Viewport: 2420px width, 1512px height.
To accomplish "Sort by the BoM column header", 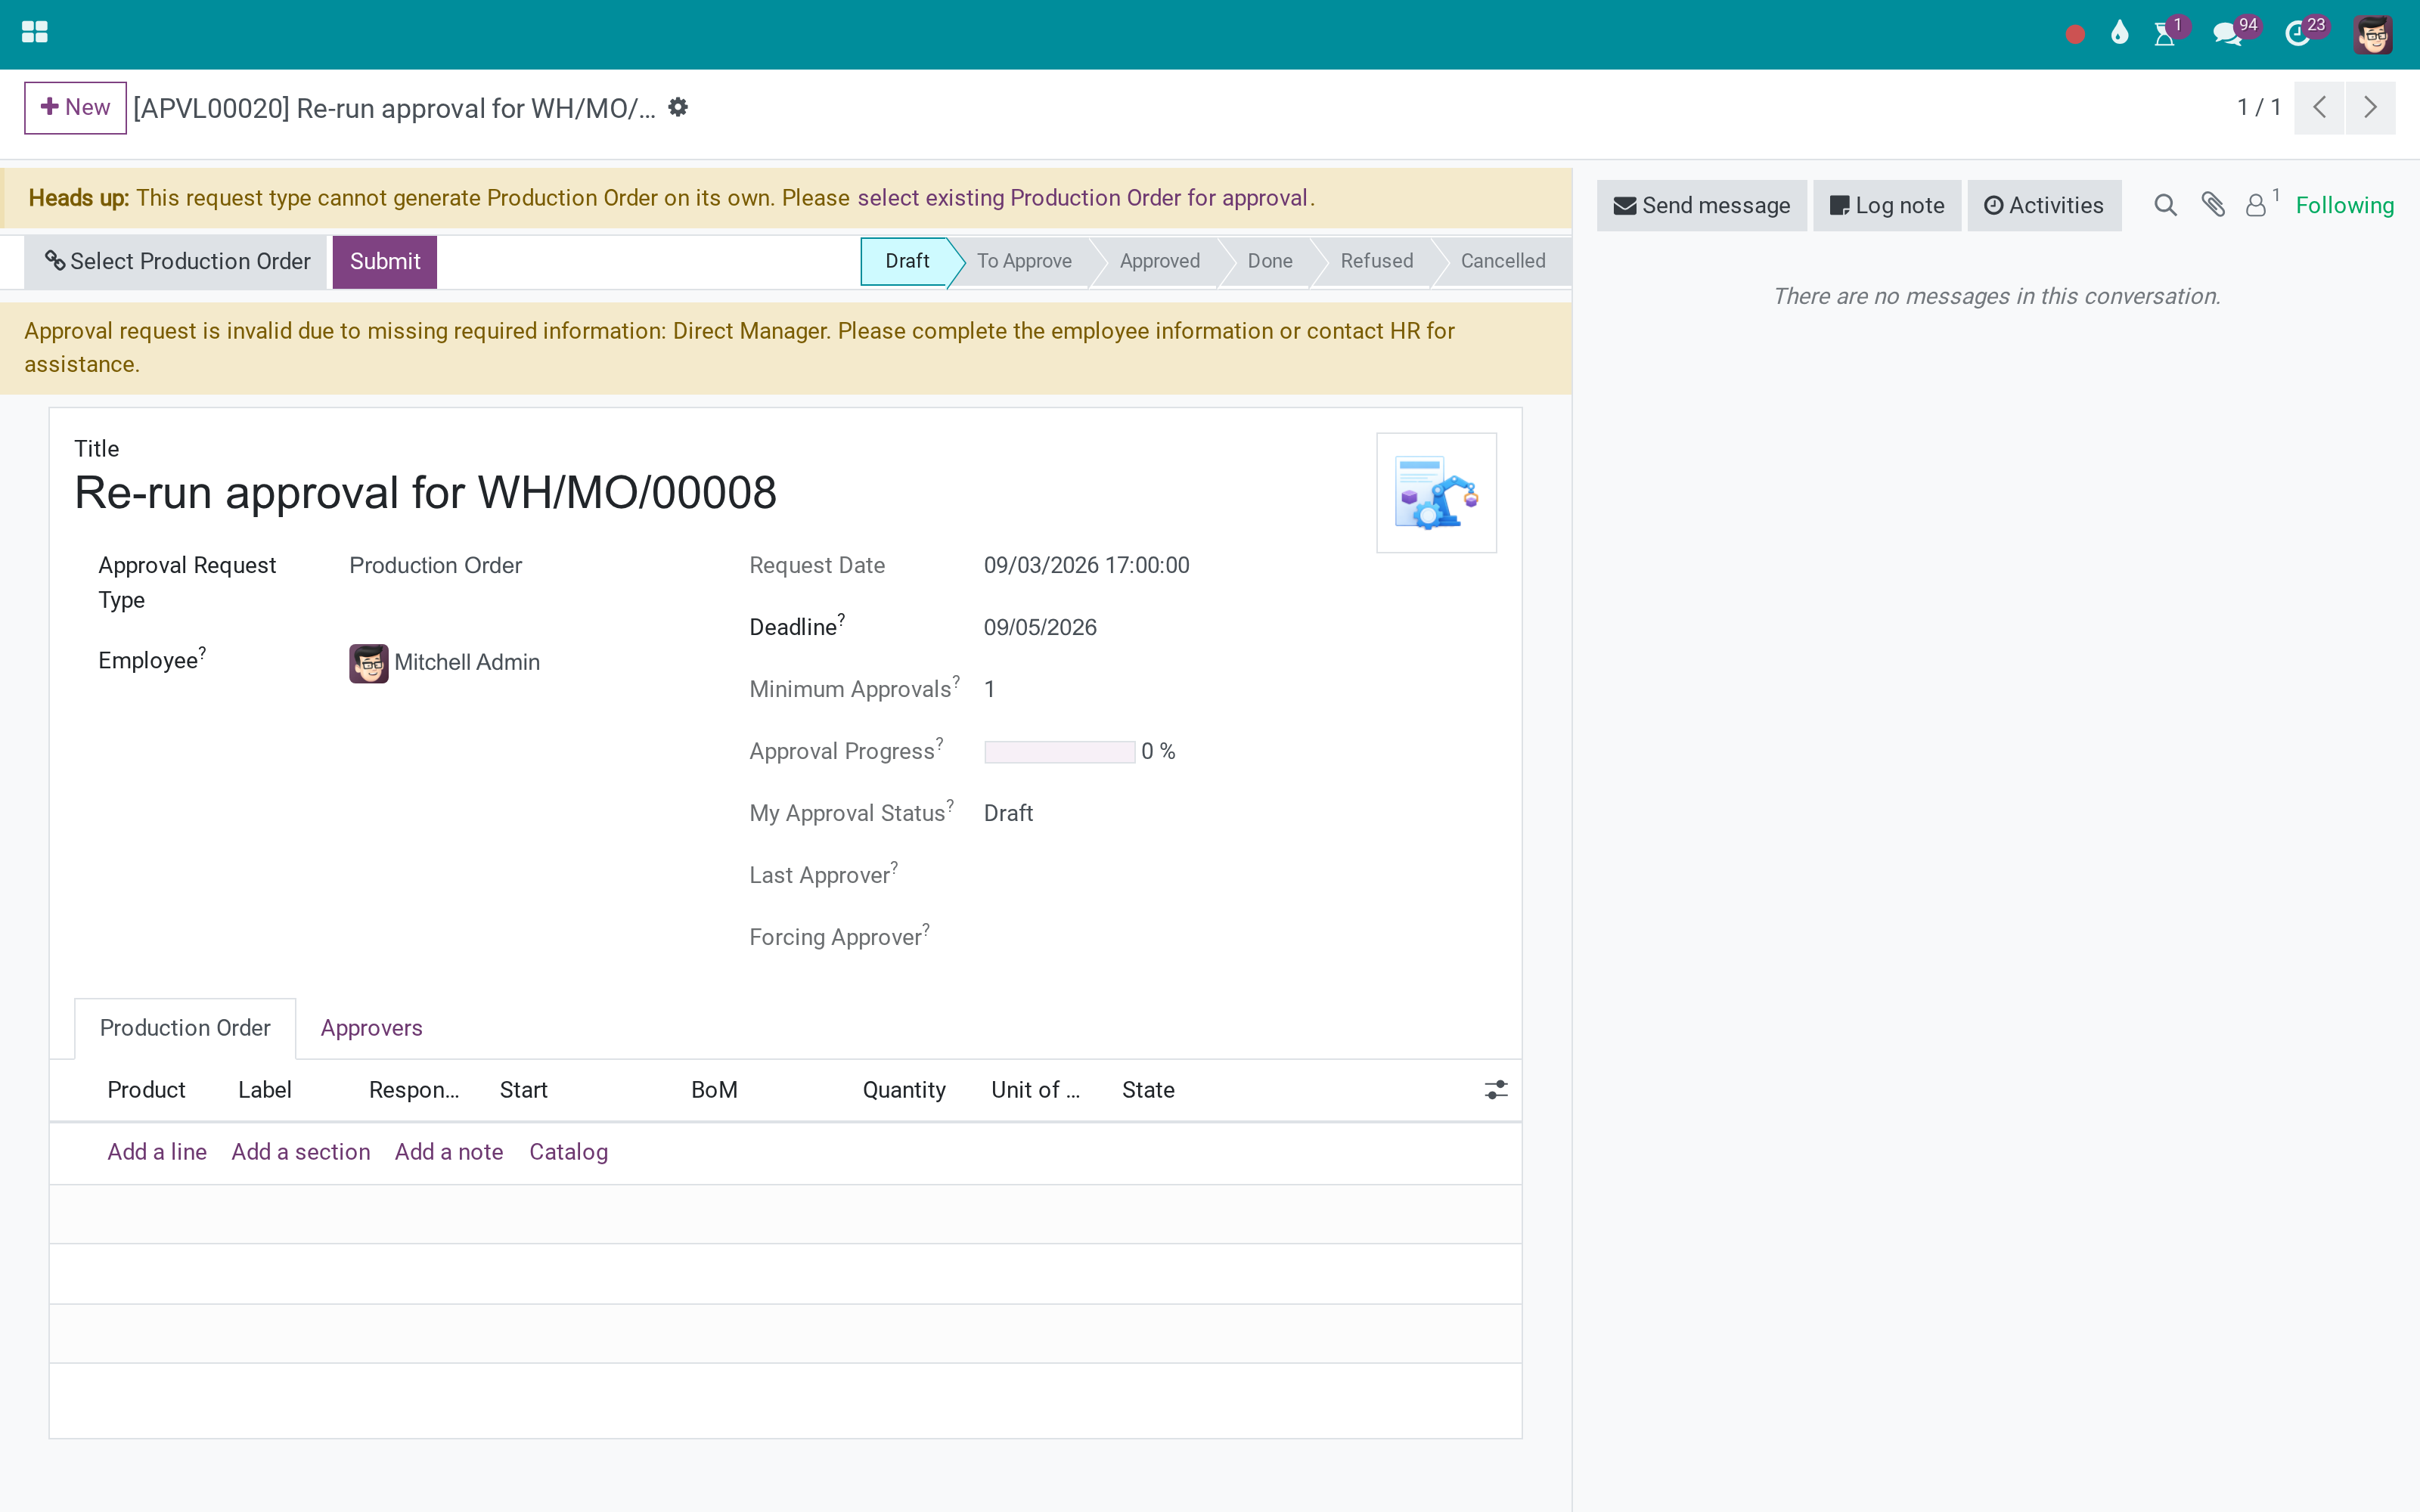I will (714, 1090).
